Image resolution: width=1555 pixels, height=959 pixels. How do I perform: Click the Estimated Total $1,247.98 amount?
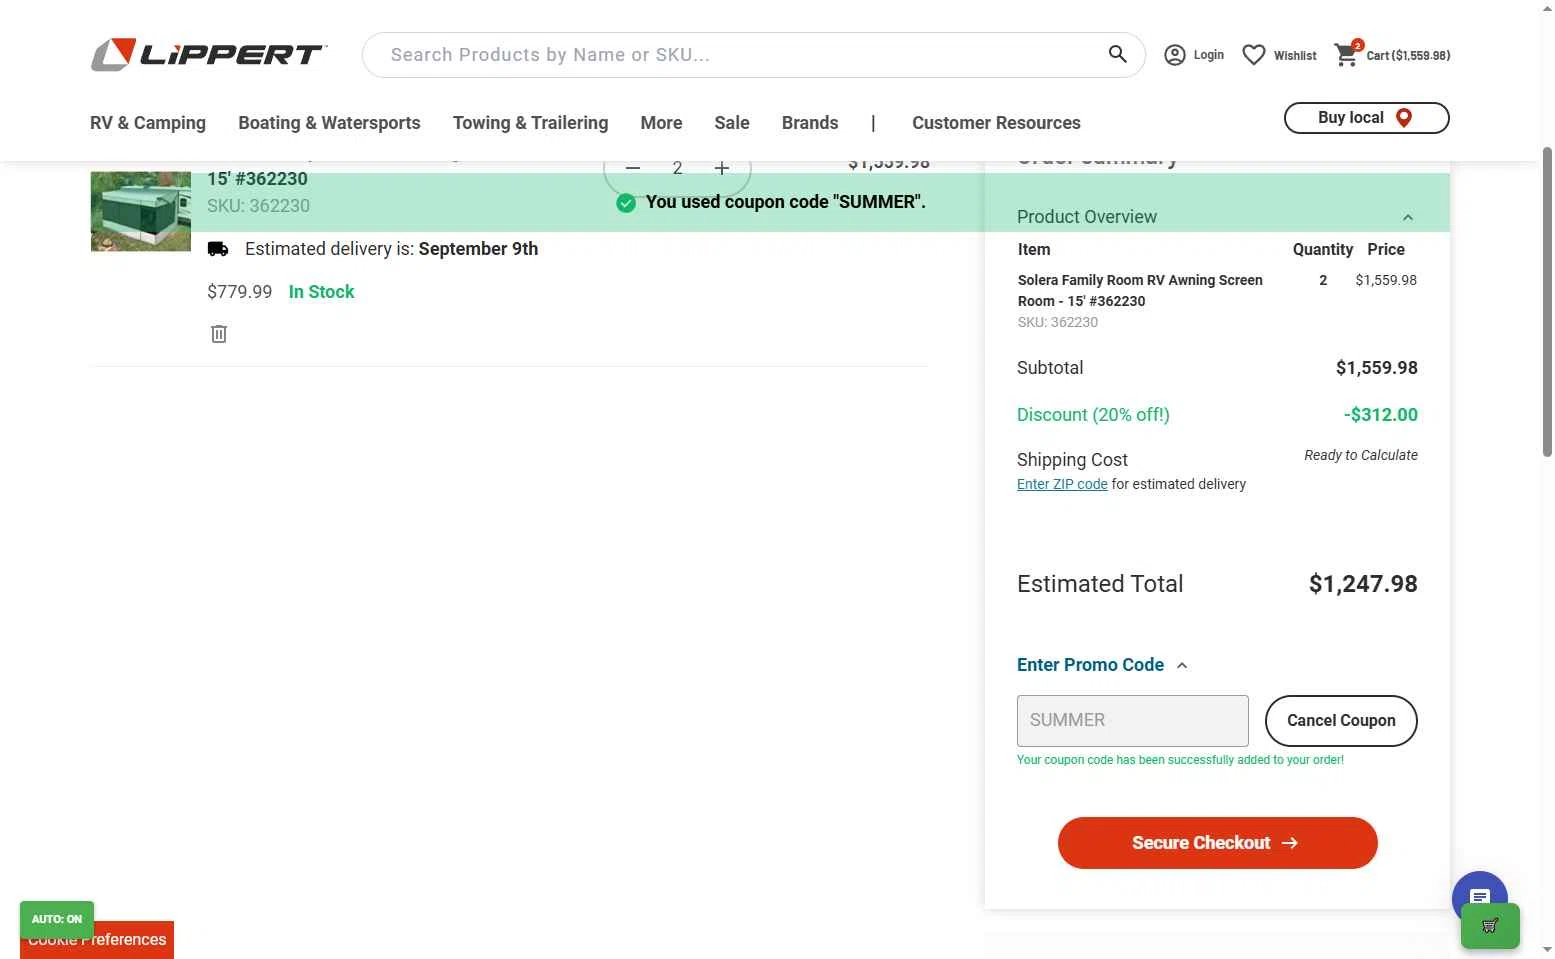pos(1363,584)
